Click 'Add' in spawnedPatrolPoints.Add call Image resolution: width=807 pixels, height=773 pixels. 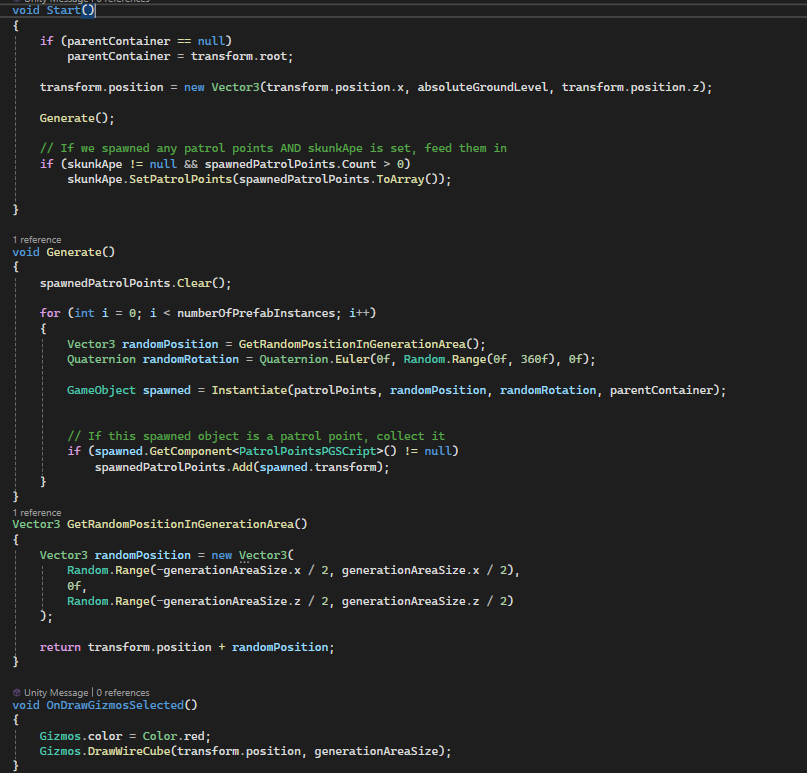click(x=242, y=467)
